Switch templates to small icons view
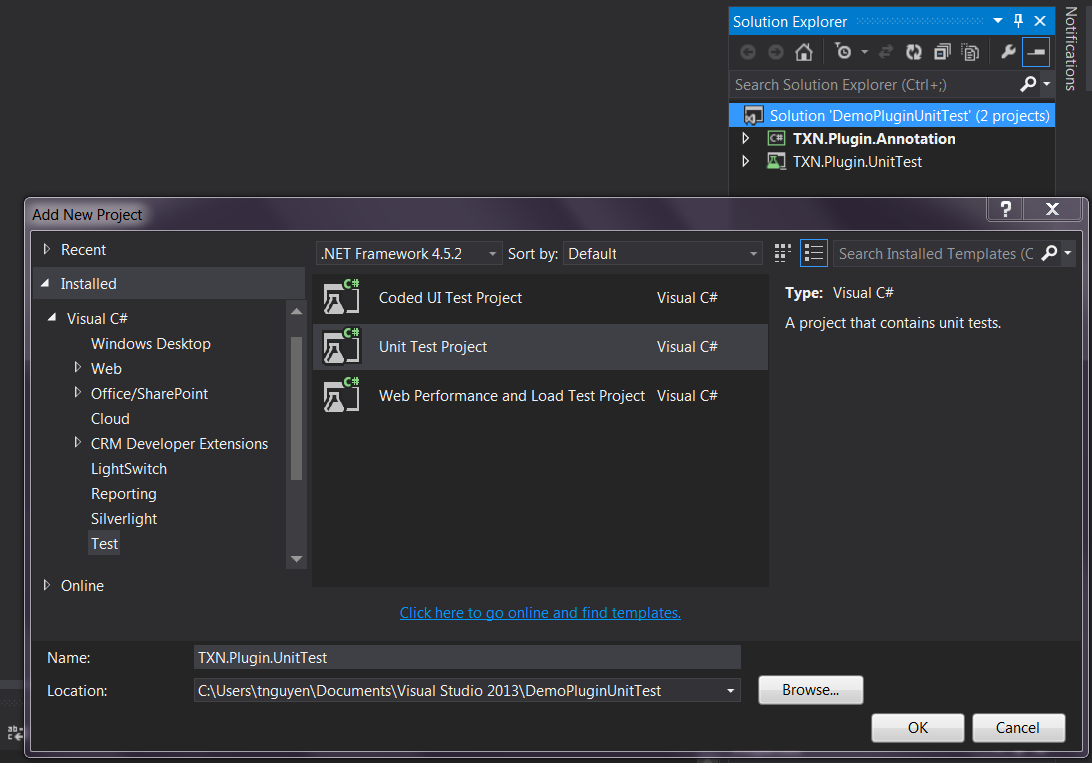This screenshot has width=1092, height=763. click(x=783, y=253)
